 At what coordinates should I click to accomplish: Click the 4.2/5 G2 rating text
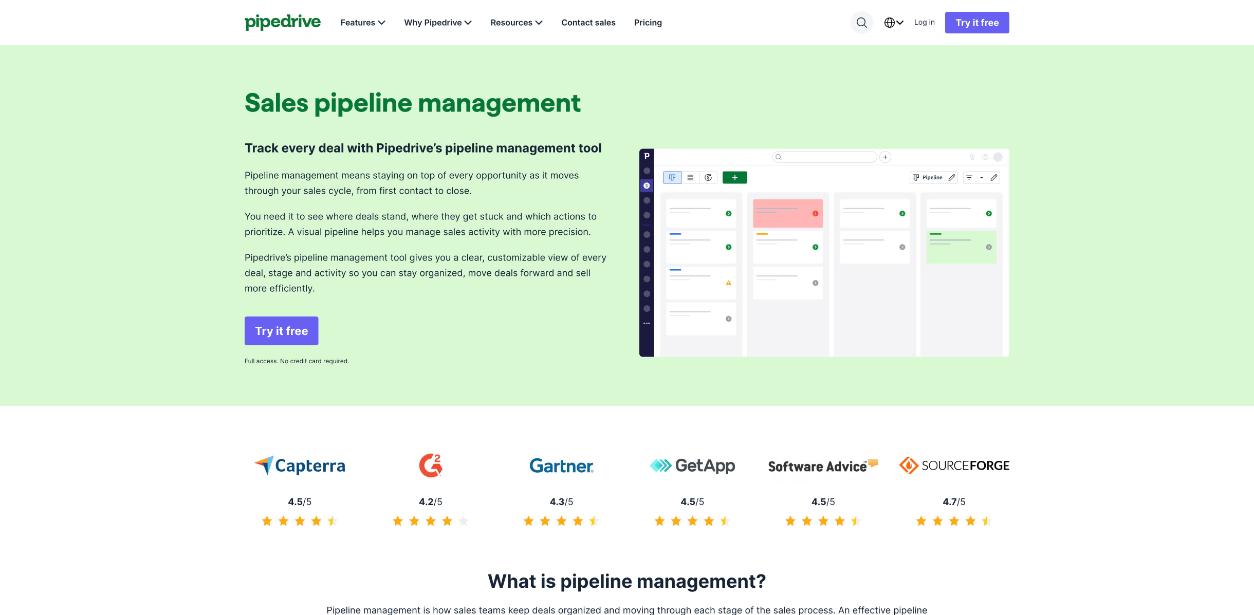point(430,502)
